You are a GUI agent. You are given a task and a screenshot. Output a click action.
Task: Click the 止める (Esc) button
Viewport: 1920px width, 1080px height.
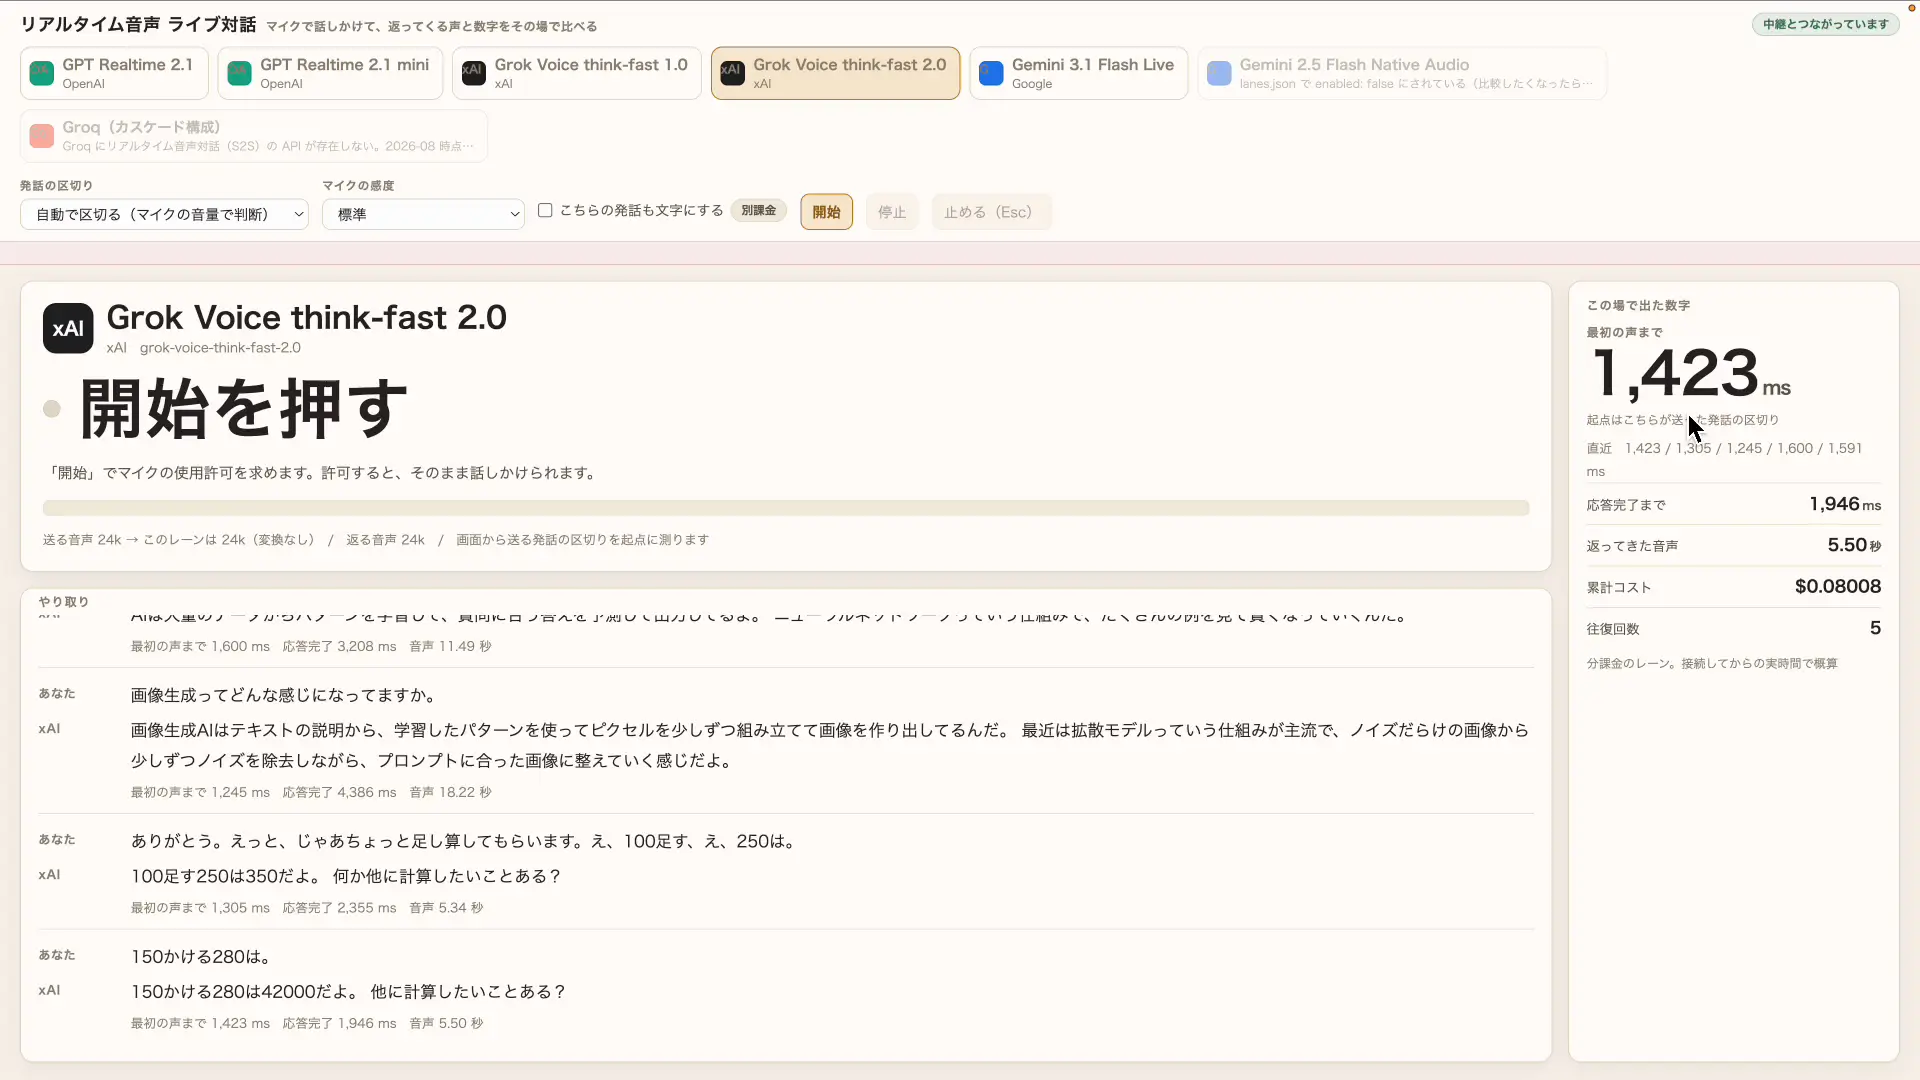coord(991,212)
